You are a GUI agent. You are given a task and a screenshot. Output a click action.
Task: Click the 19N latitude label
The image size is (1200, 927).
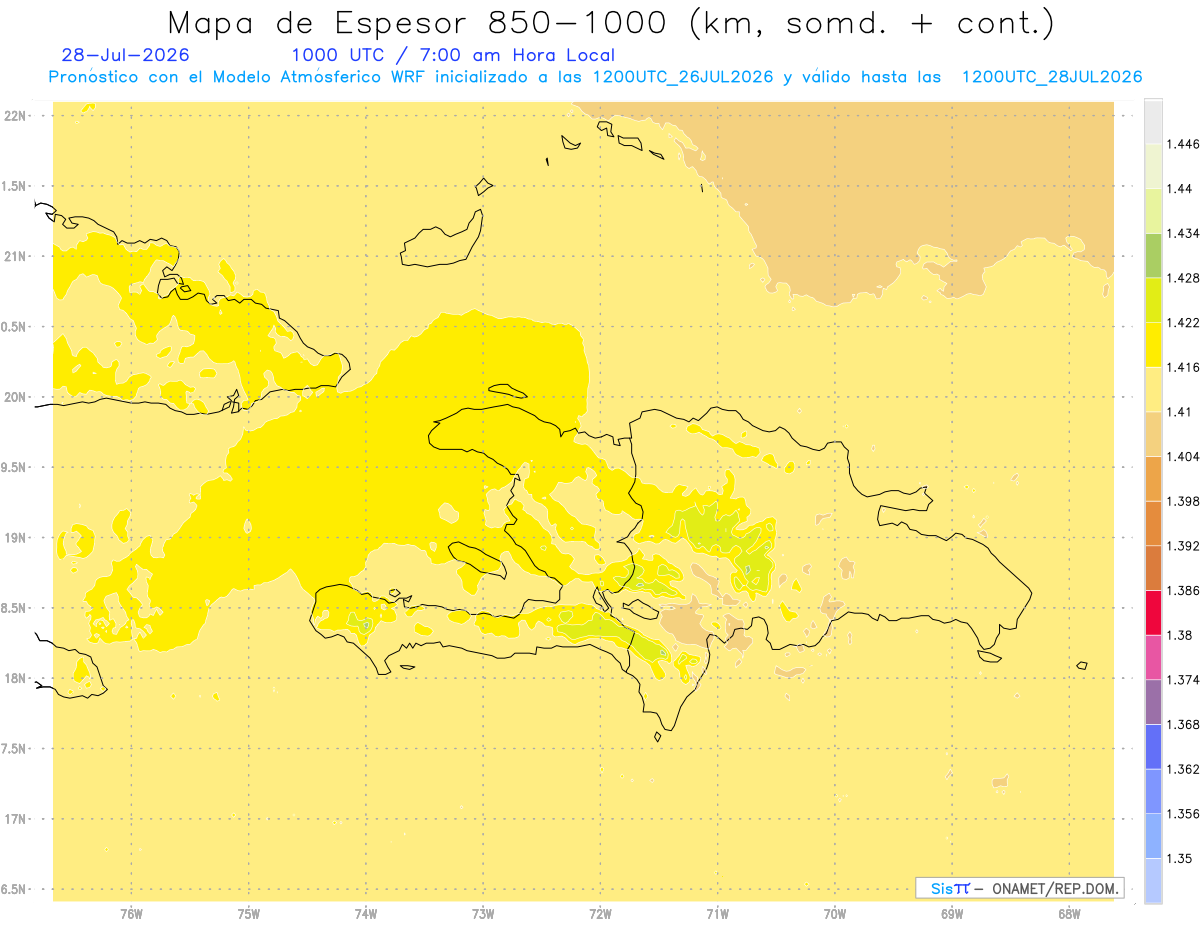click(16, 538)
